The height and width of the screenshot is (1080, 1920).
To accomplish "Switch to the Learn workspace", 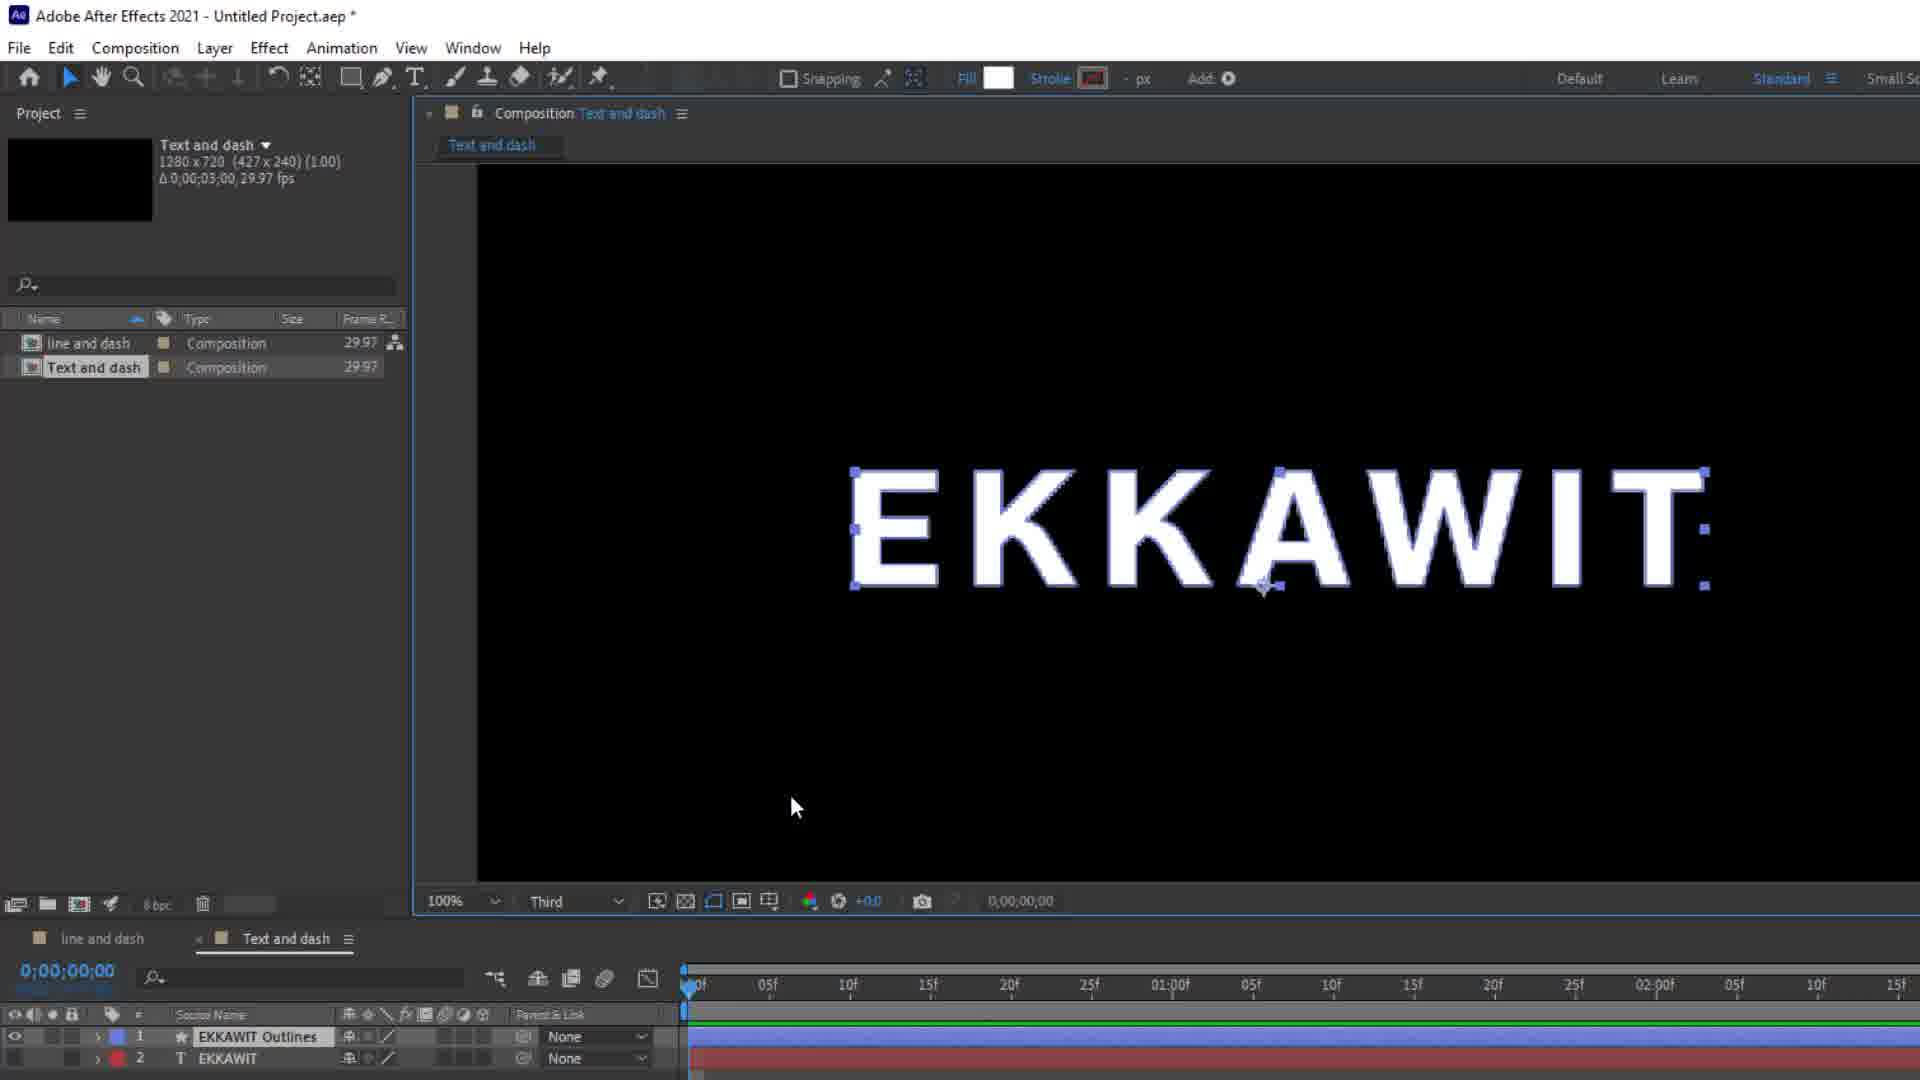I will (1679, 79).
